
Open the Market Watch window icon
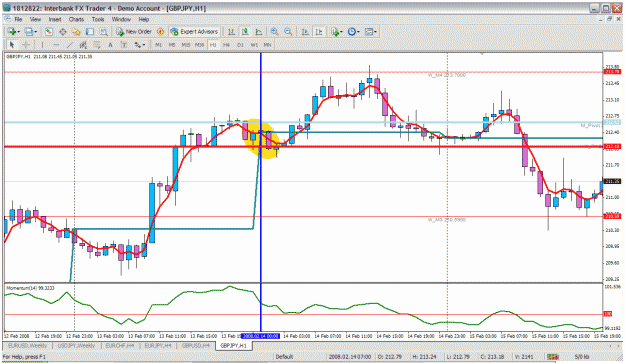49,32
